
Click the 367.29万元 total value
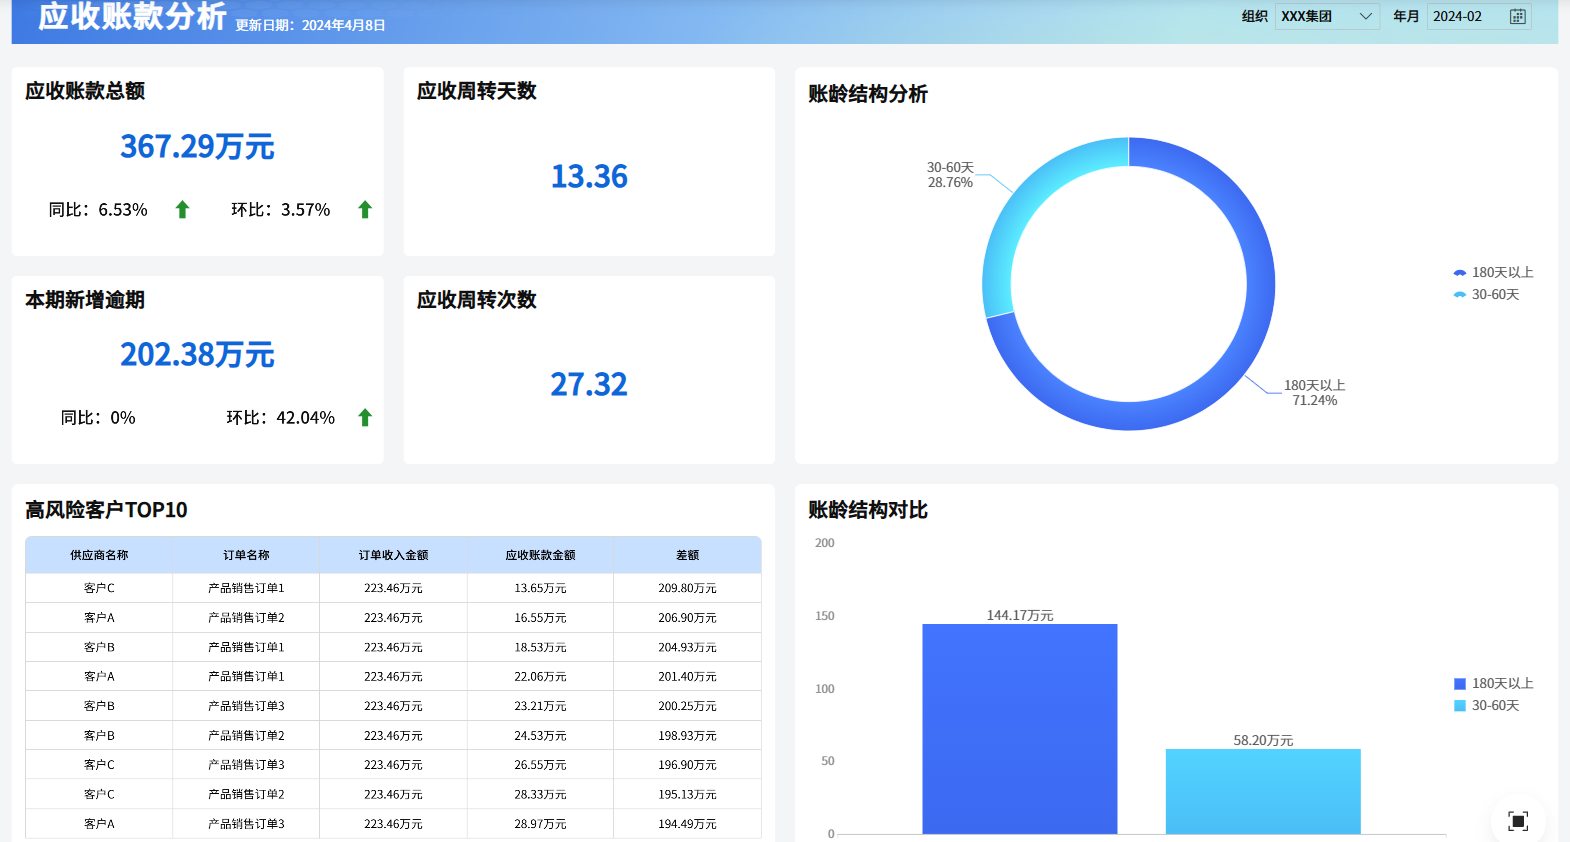[197, 147]
